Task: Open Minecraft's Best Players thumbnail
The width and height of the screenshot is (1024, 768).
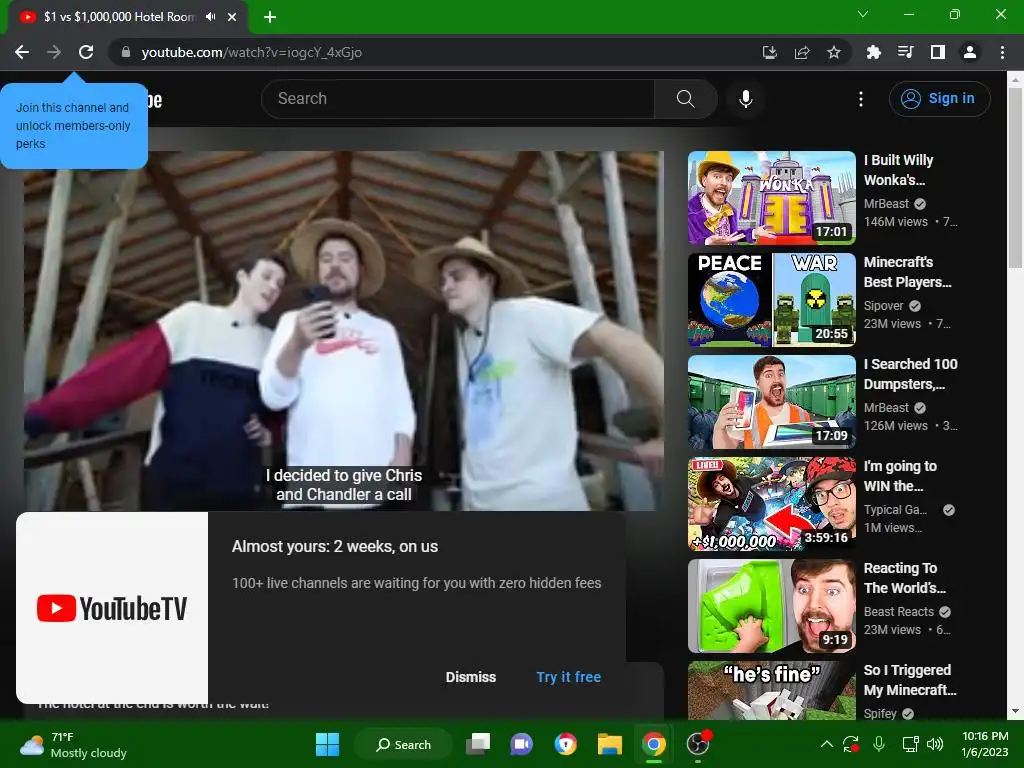Action: (x=771, y=300)
